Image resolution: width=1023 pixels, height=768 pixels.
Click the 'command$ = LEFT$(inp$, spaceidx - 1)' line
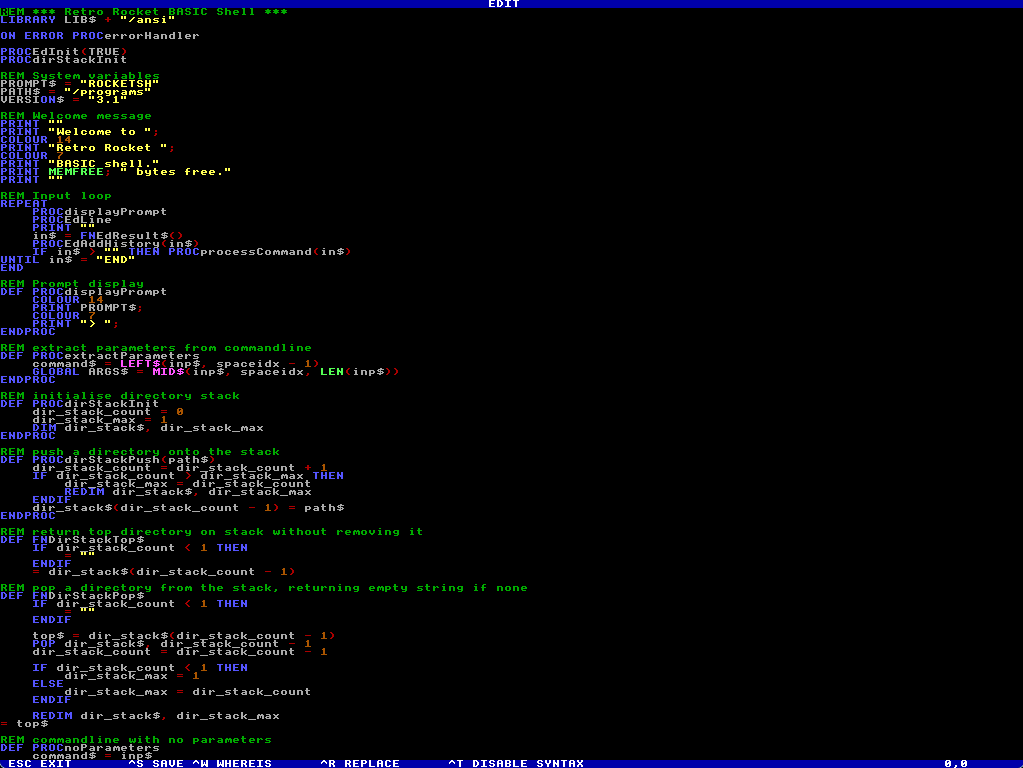176,364
